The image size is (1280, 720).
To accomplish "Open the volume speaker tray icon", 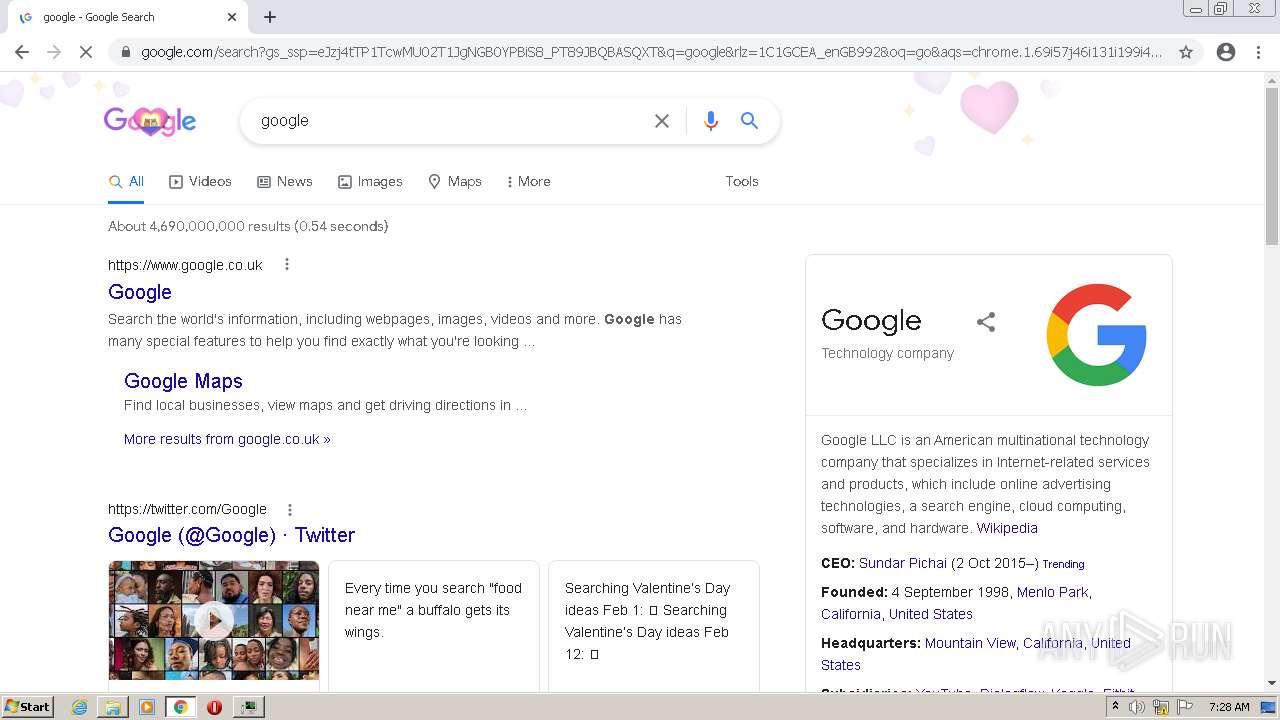I will point(1137,707).
